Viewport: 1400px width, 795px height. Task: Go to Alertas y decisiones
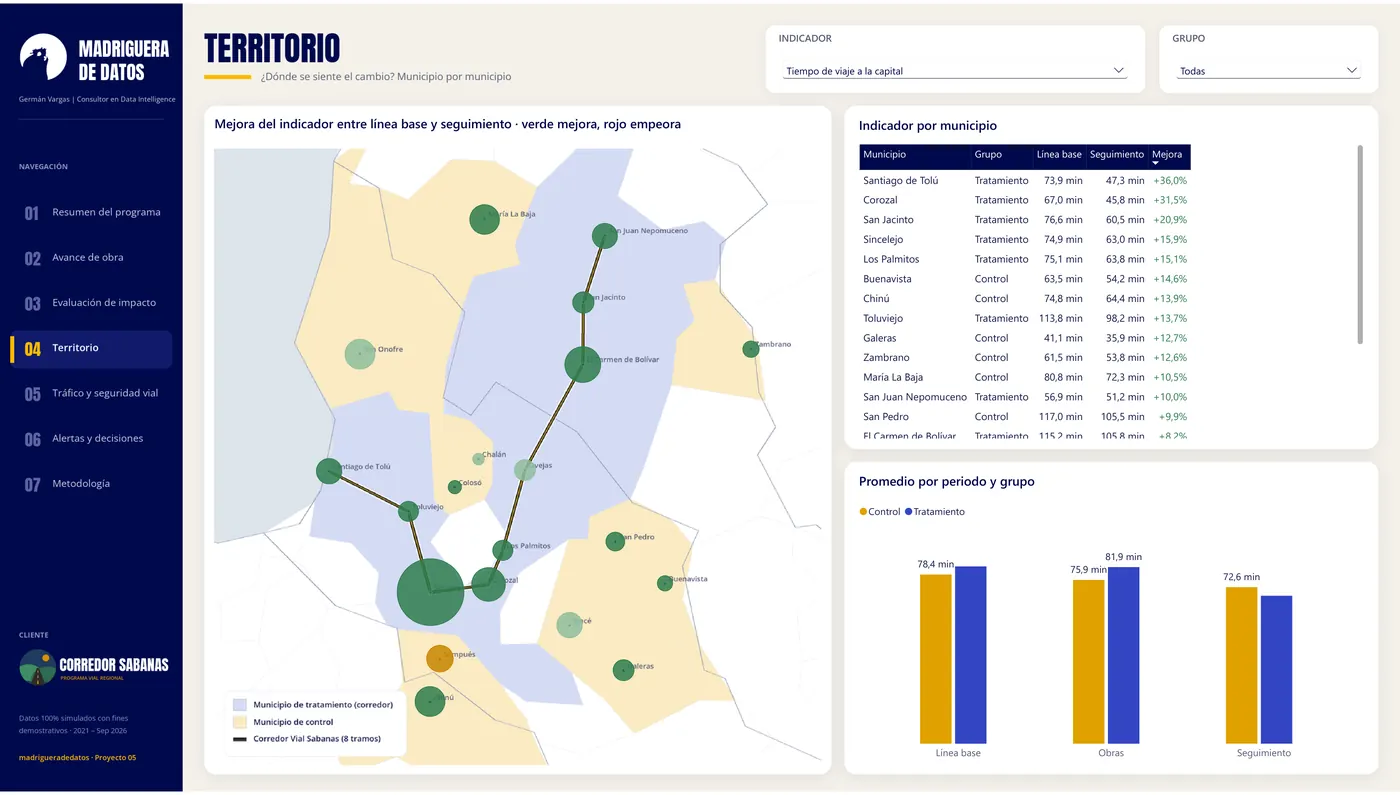point(91,438)
